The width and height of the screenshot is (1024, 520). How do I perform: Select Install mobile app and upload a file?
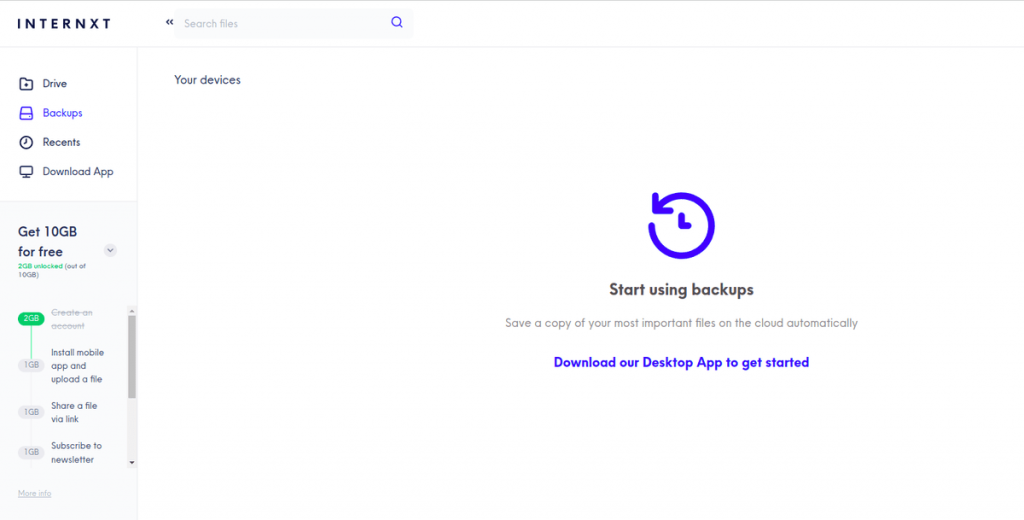[x=77, y=366]
